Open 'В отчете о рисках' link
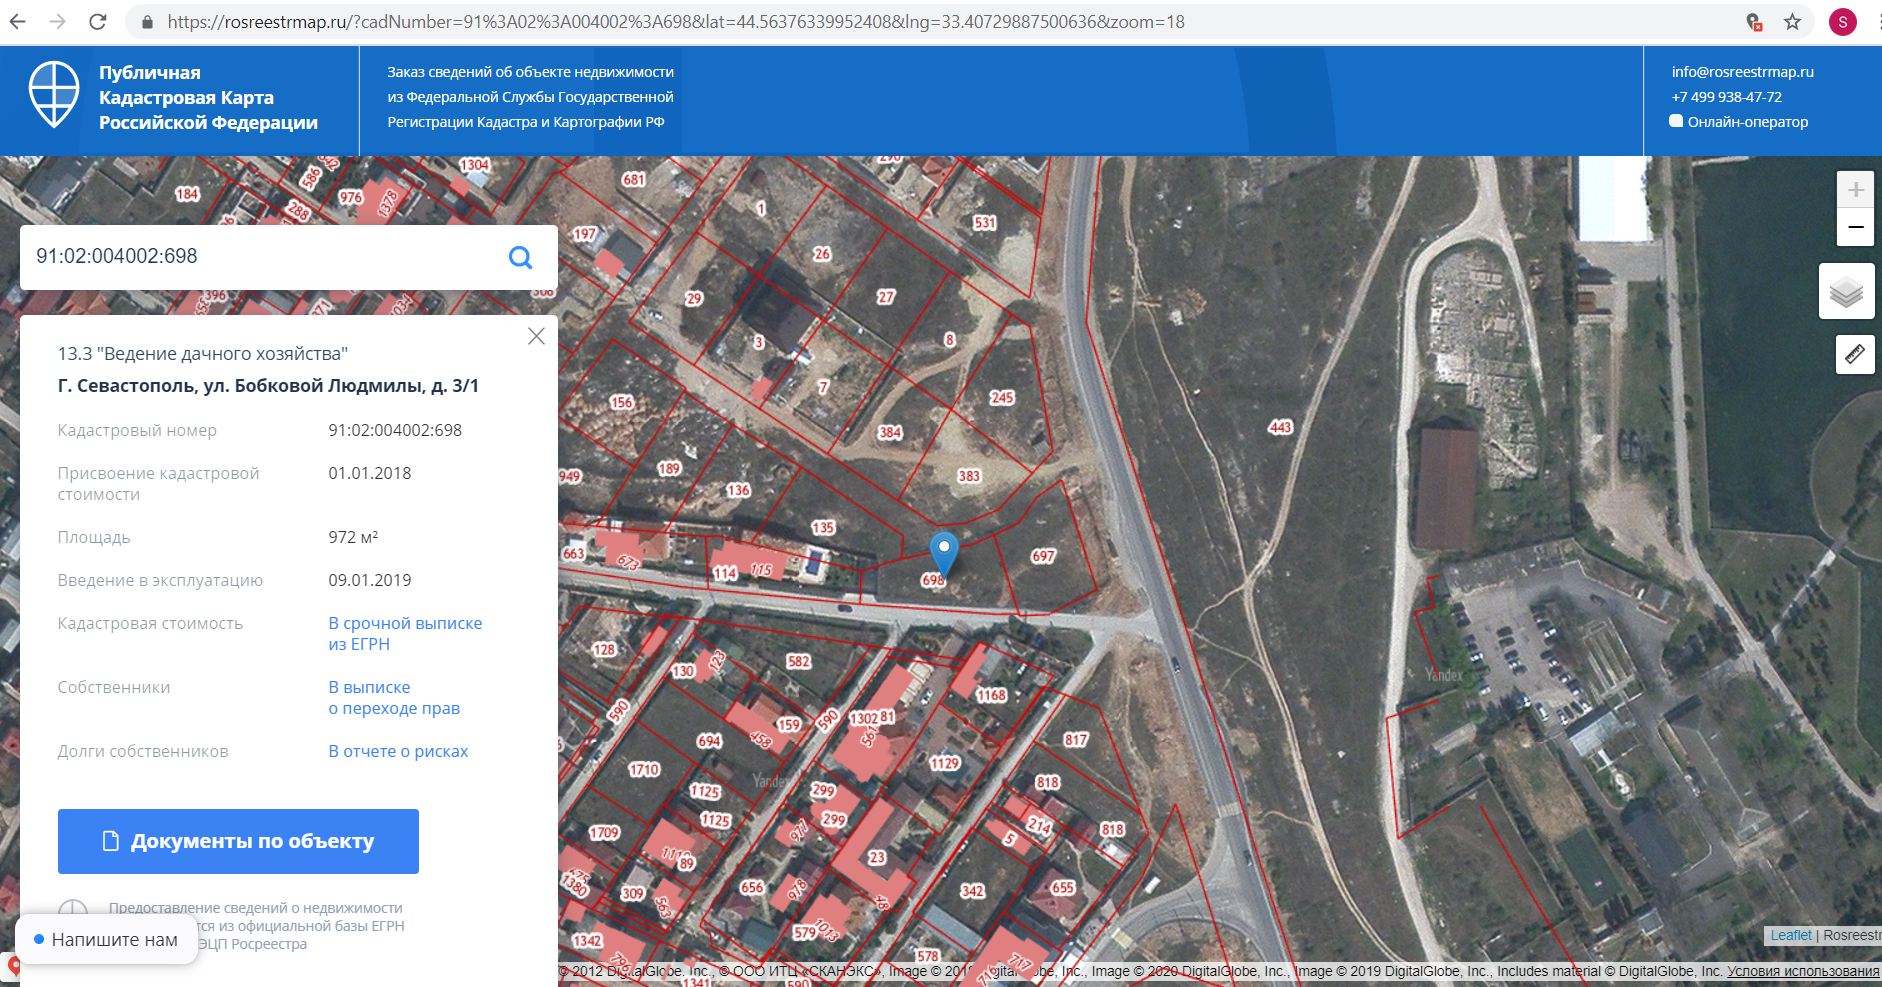Viewport: 1882px width, 987px height. [398, 752]
